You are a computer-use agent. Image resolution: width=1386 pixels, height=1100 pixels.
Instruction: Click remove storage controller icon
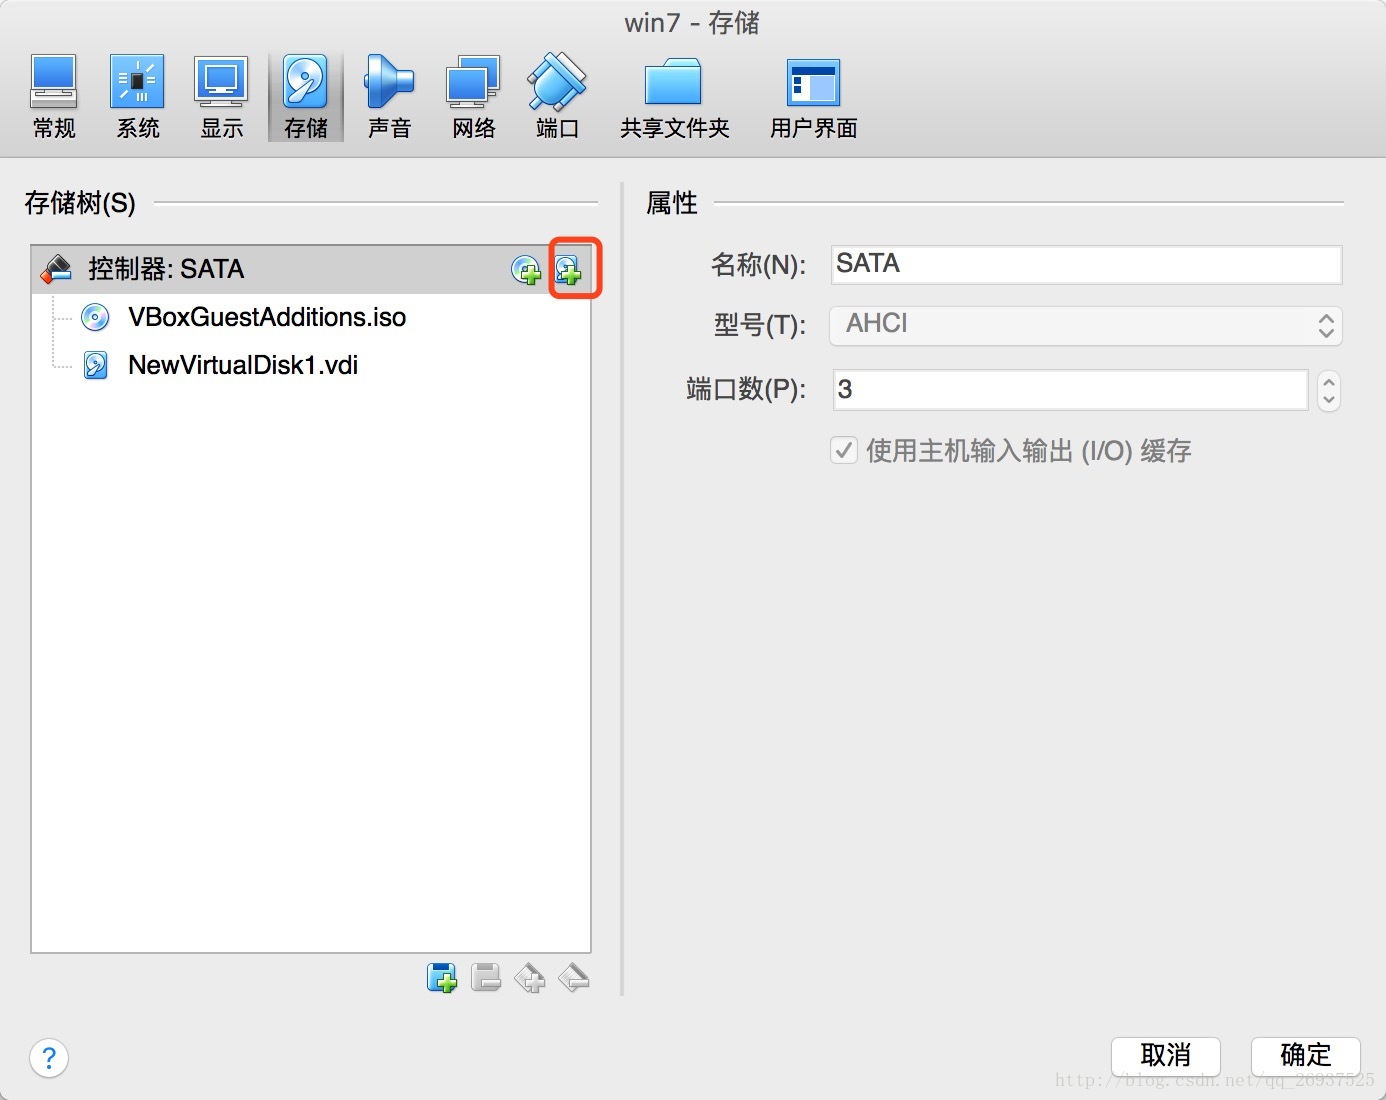coord(486,977)
